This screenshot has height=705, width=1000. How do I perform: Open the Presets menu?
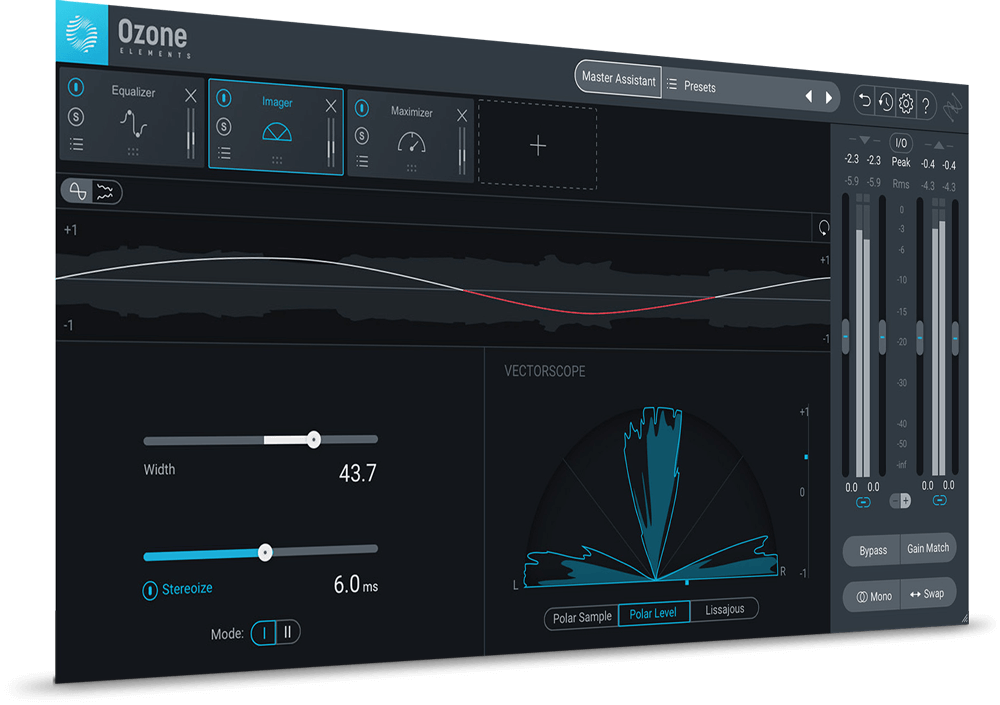tap(700, 86)
